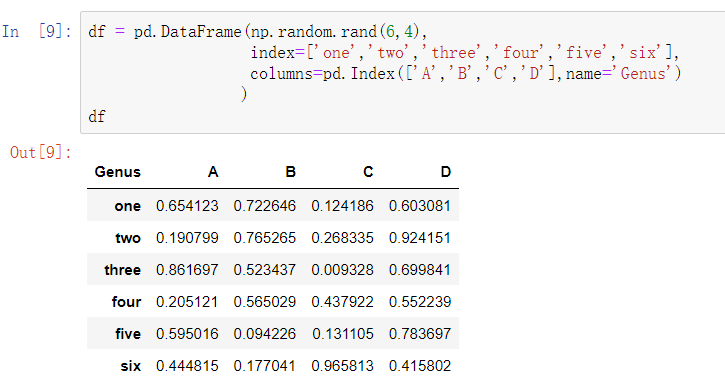The width and height of the screenshot is (725, 379).
Task: Click cell value 0.190799
Action: [187, 238]
